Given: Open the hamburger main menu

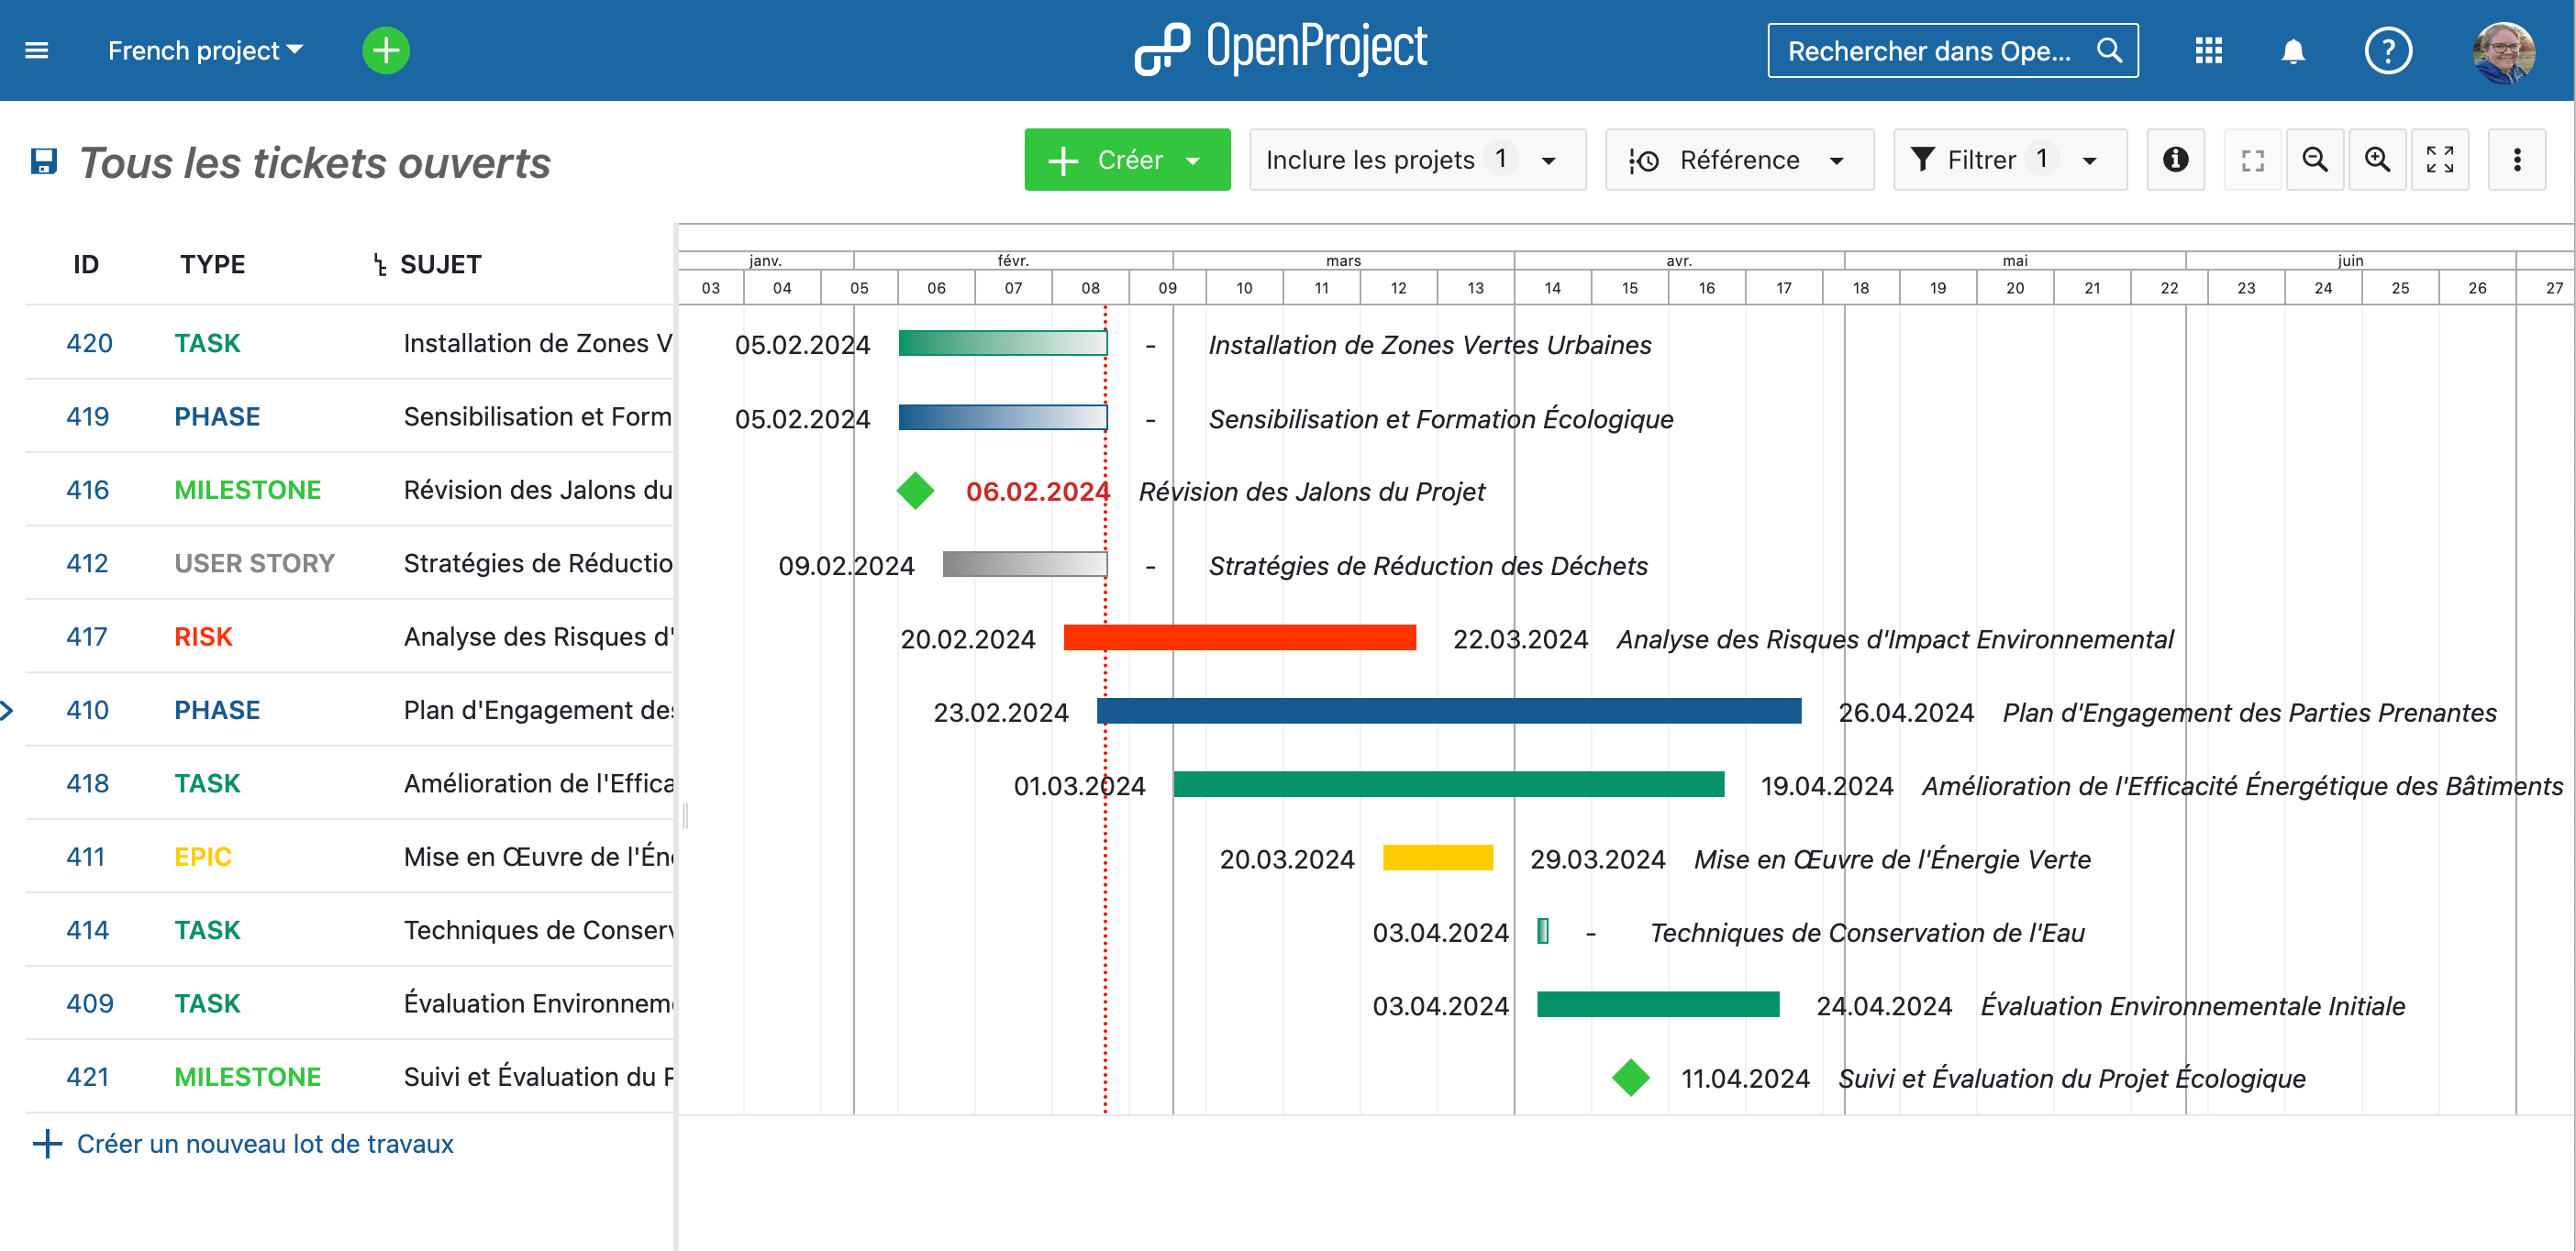Looking at the screenshot, I should [x=37, y=50].
